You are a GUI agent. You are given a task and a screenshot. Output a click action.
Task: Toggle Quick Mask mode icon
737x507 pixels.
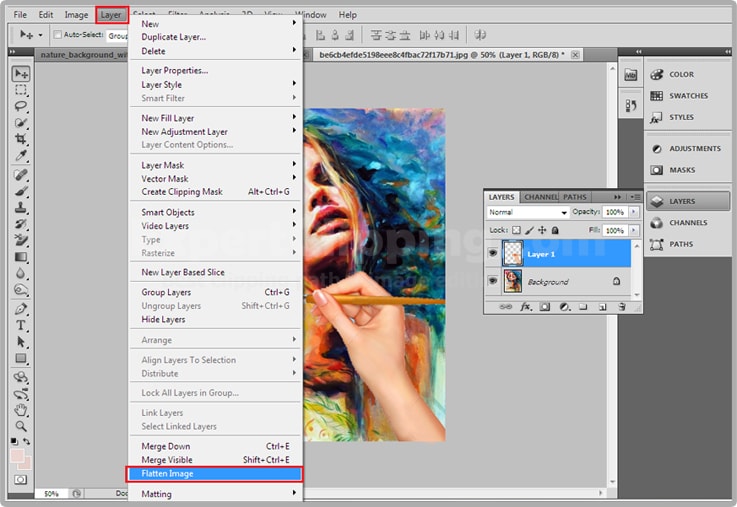click(20, 480)
